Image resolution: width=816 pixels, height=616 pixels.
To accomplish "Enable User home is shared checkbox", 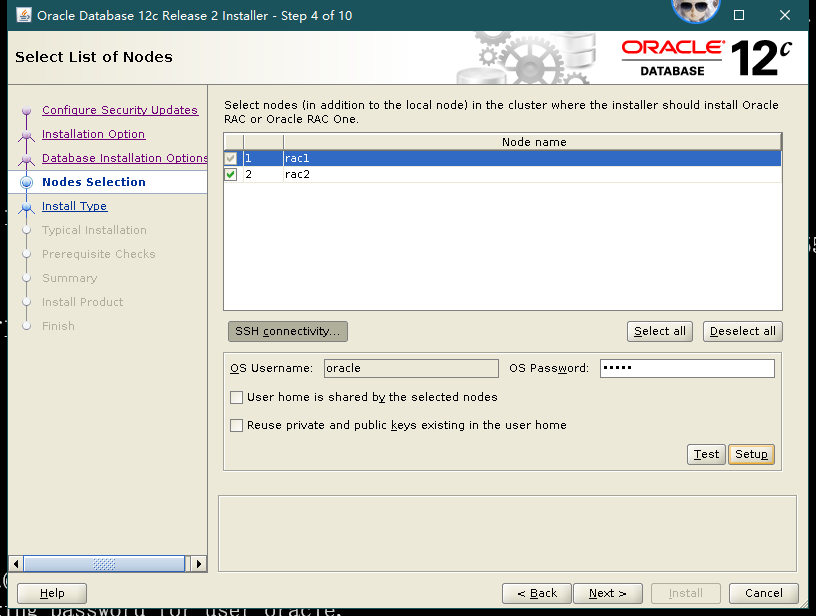I will tap(236, 397).
